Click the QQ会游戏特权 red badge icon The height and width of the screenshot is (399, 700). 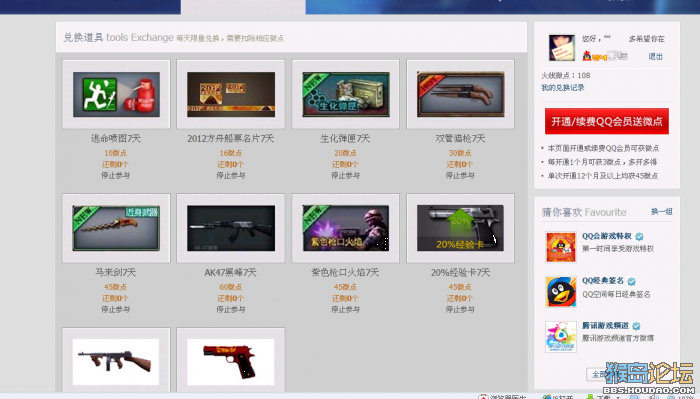(561, 247)
